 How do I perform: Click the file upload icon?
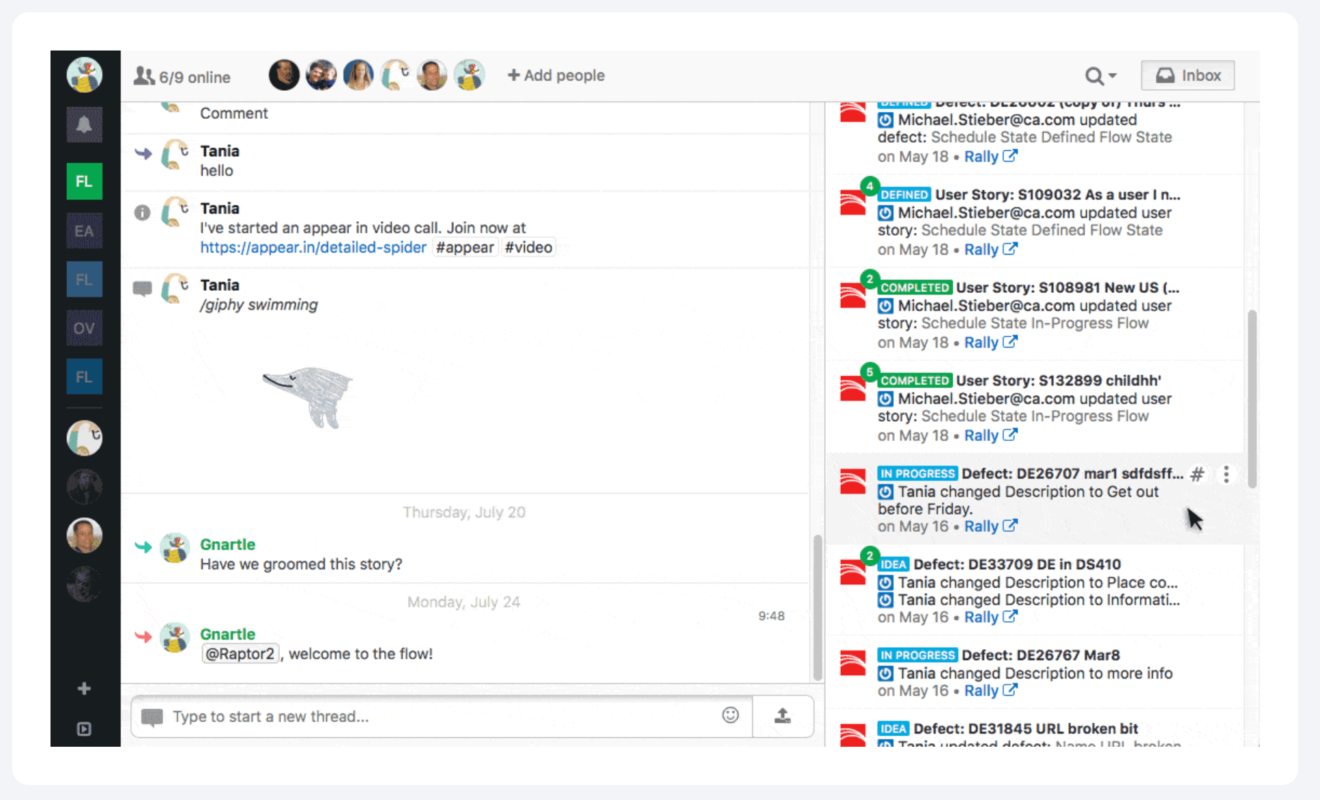click(x=783, y=715)
